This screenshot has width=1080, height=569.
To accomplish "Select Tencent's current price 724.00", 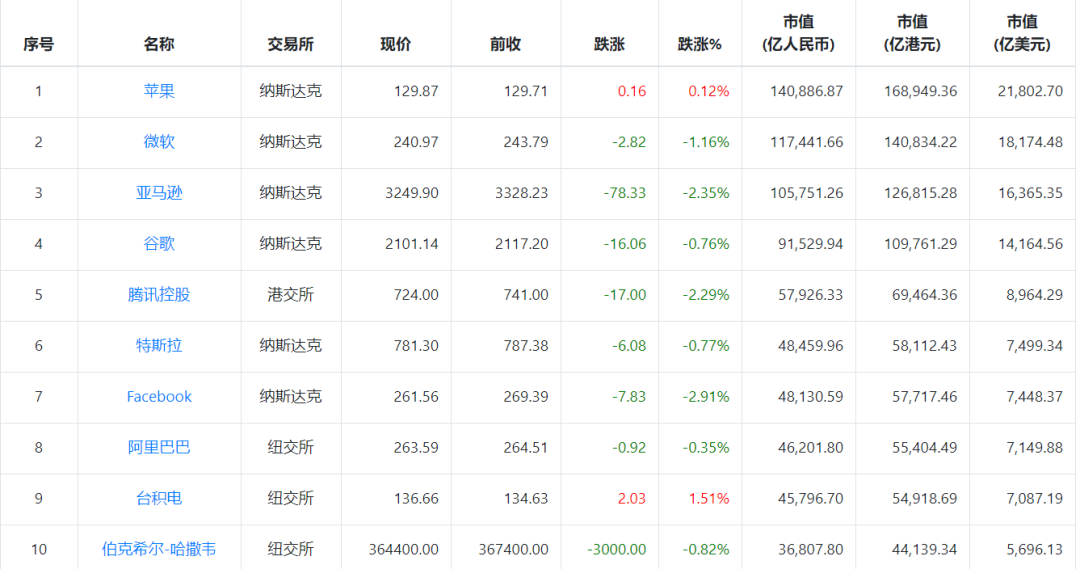I will click(x=416, y=295).
